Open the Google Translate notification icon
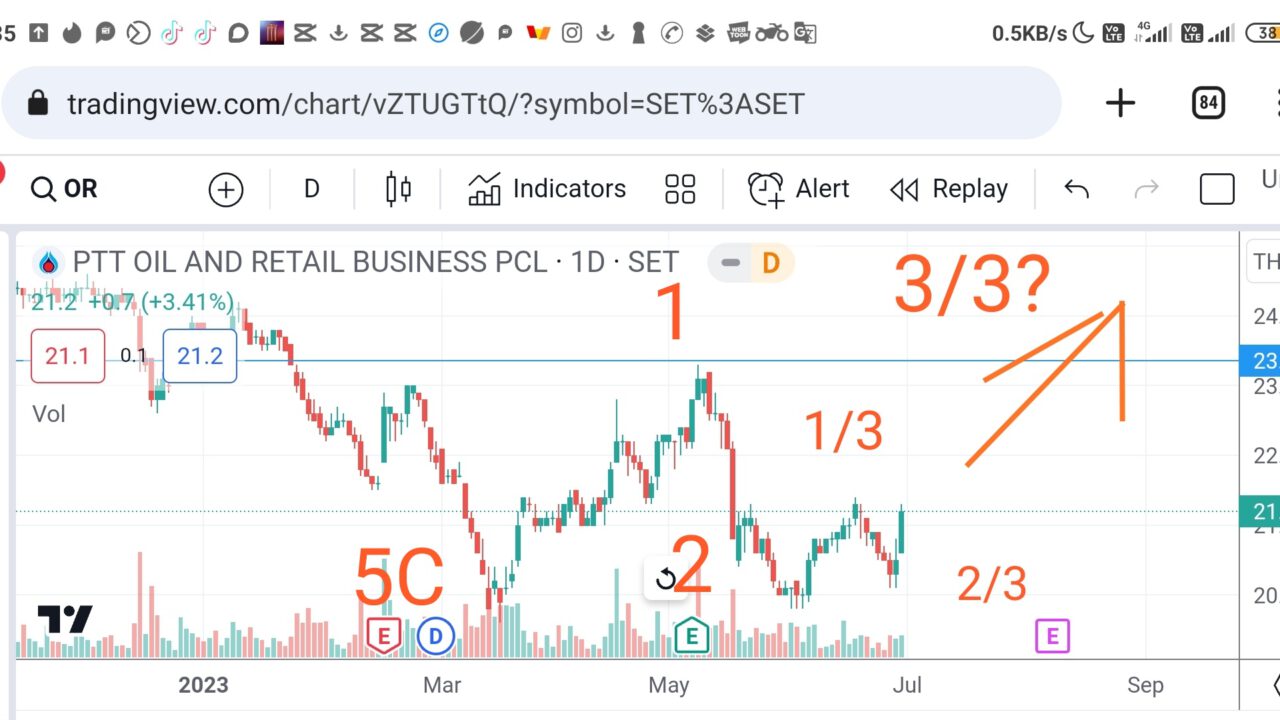Viewport: 1280px width, 720px height. tap(805, 33)
